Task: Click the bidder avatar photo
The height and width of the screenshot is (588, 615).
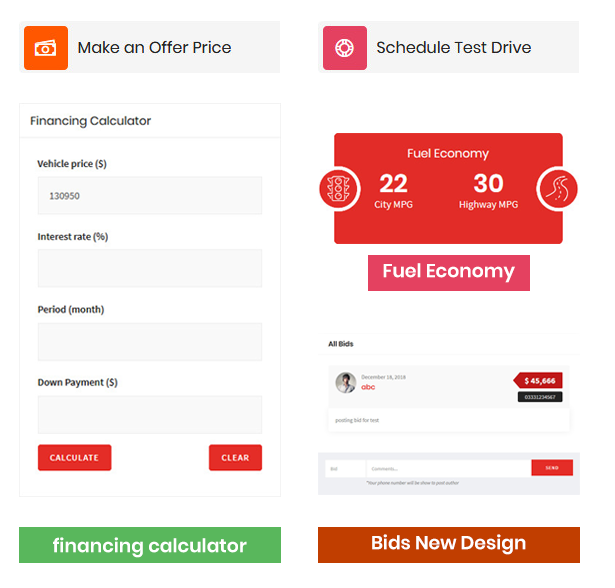Action: (346, 383)
